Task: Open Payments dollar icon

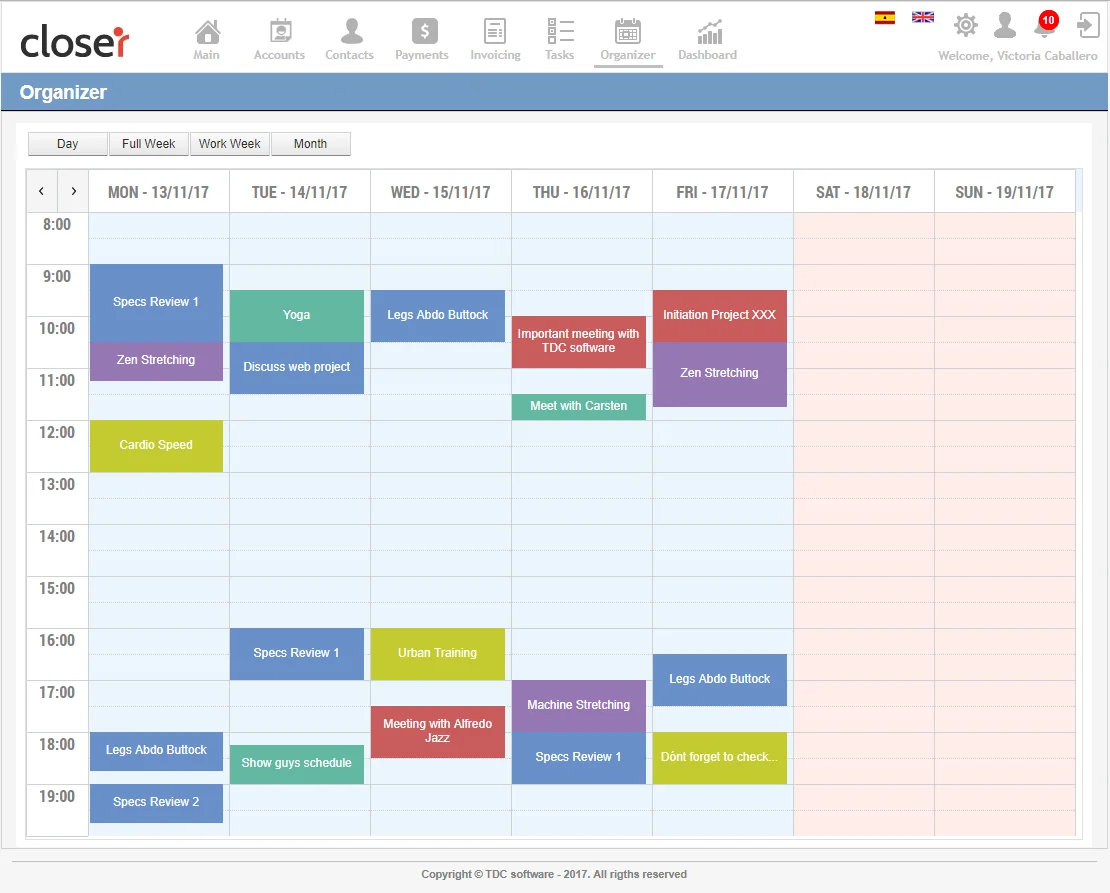Action: [x=422, y=32]
